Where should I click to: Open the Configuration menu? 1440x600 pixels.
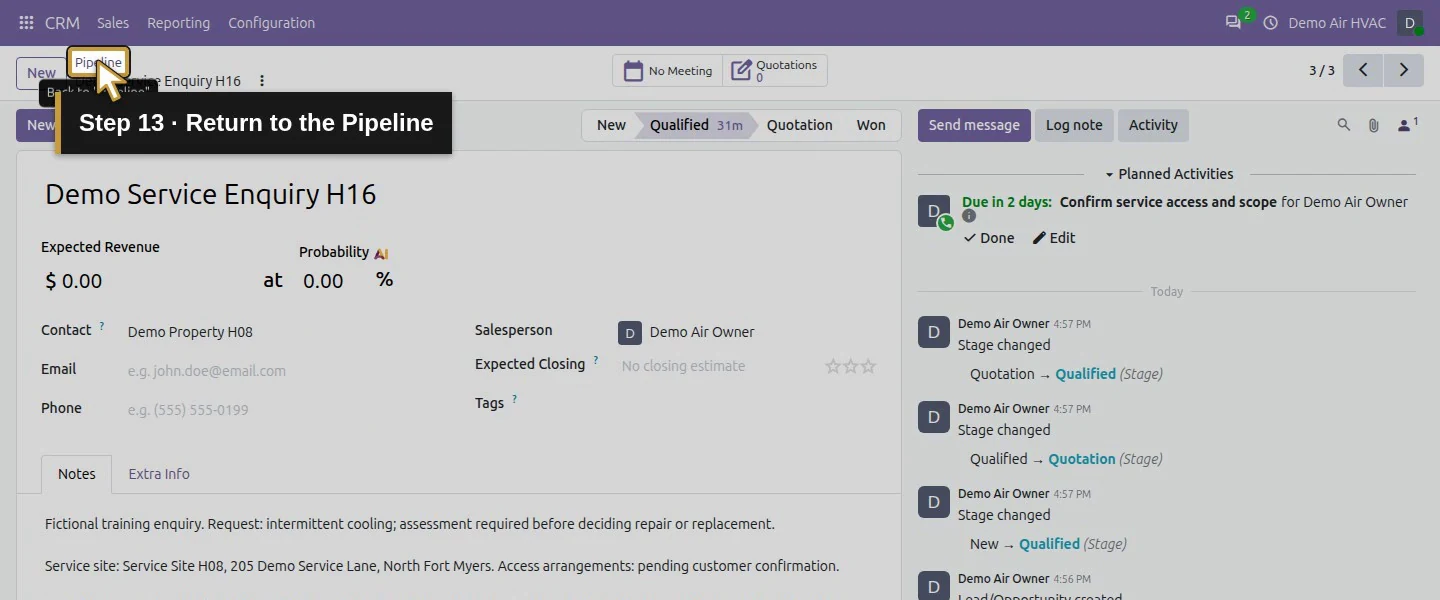point(271,23)
